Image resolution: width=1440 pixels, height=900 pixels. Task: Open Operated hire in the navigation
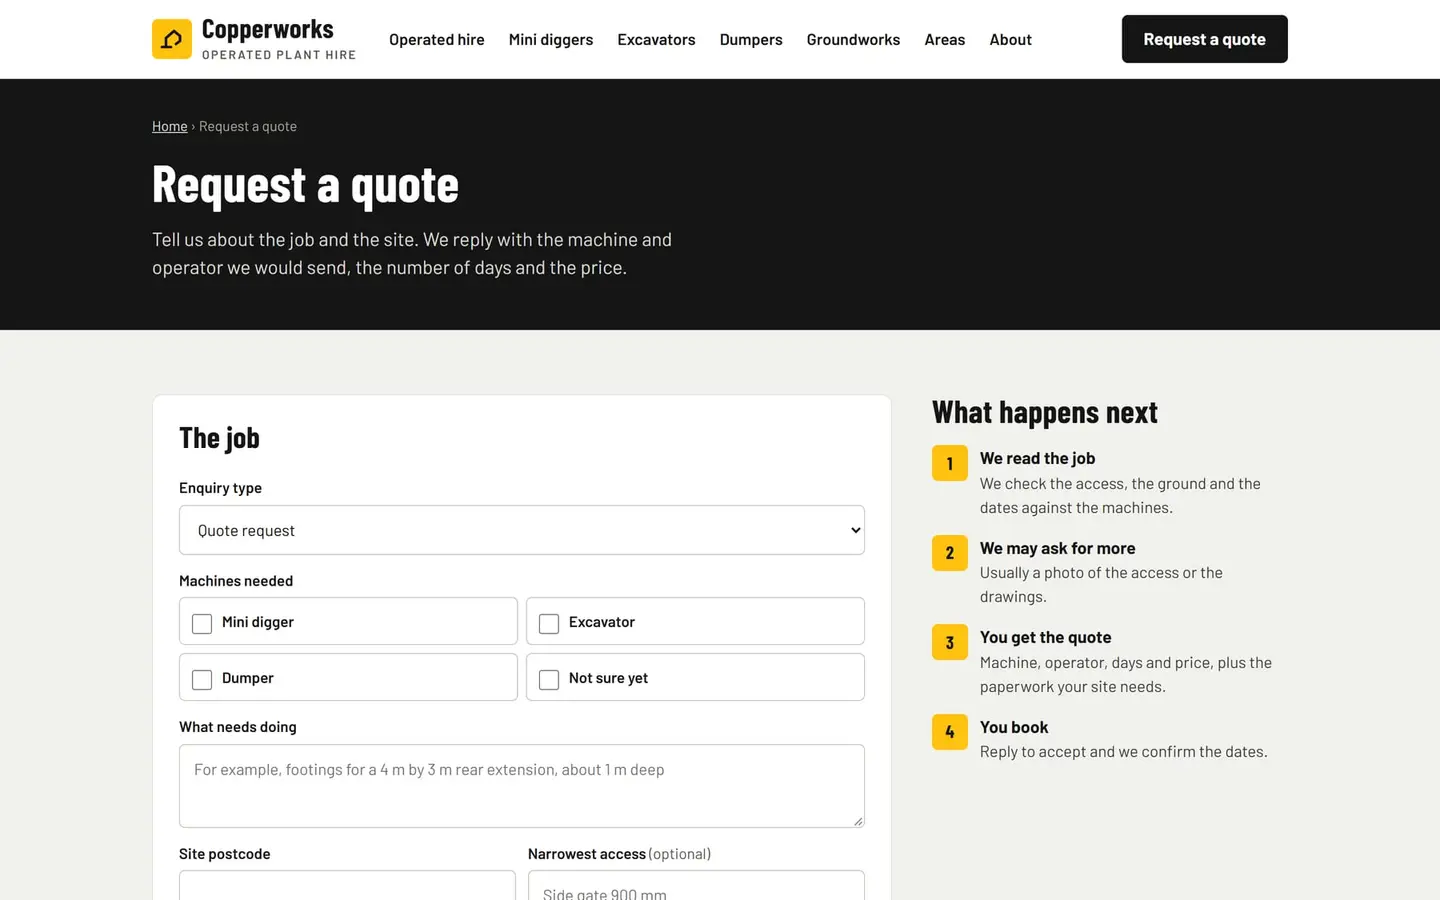(x=437, y=39)
